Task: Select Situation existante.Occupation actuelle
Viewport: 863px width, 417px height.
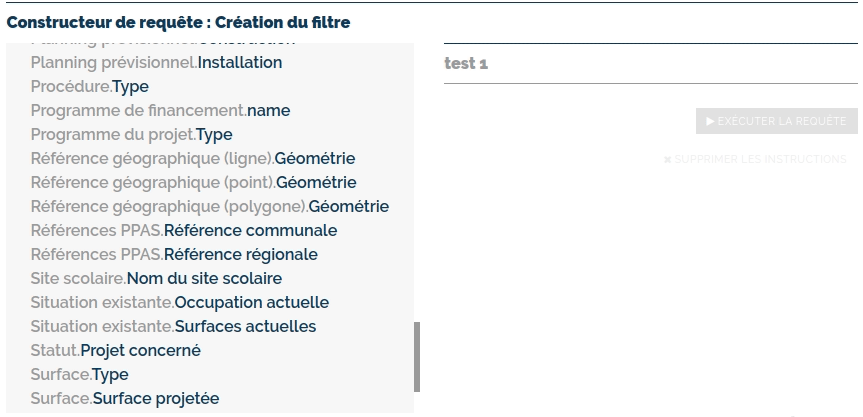Action: (x=179, y=303)
